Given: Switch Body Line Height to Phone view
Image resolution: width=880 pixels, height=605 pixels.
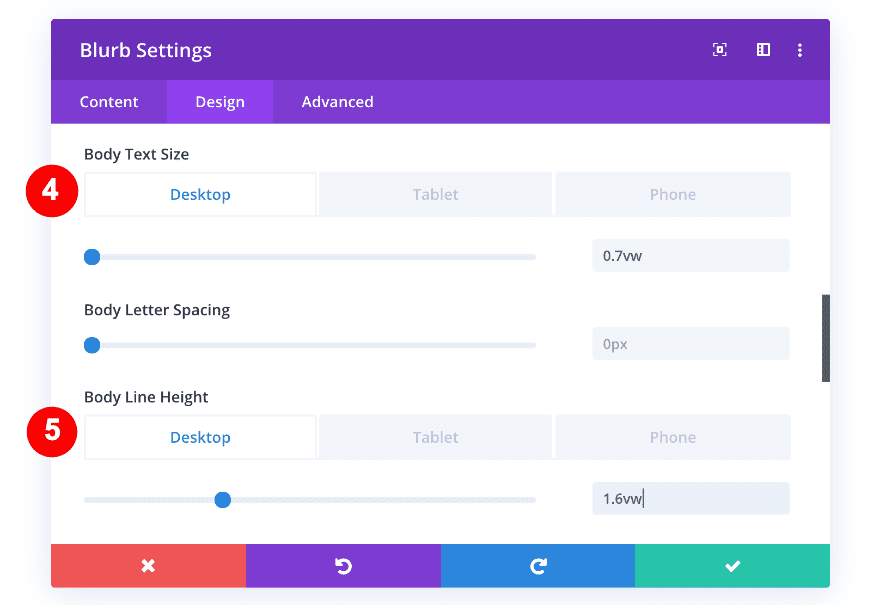Looking at the screenshot, I should tap(672, 437).
